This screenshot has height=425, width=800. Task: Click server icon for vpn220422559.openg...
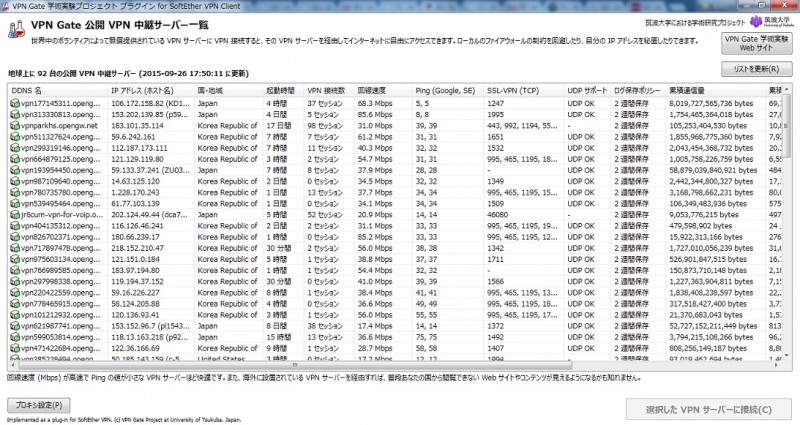[x=15, y=293]
